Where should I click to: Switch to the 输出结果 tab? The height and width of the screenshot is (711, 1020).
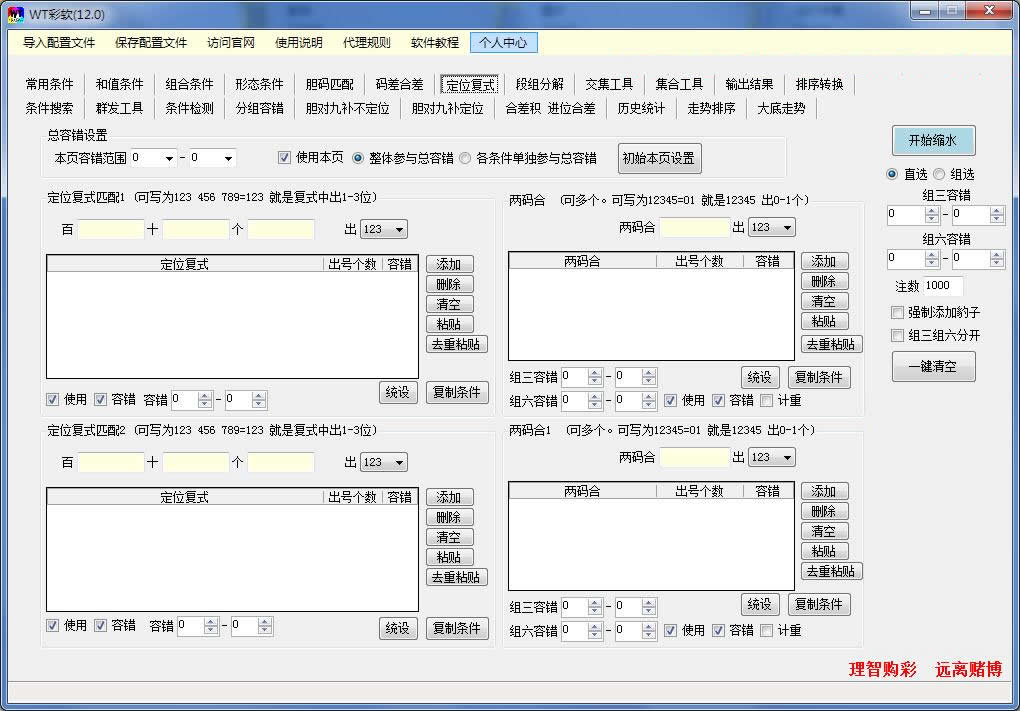pyautogui.click(x=748, y=84)
